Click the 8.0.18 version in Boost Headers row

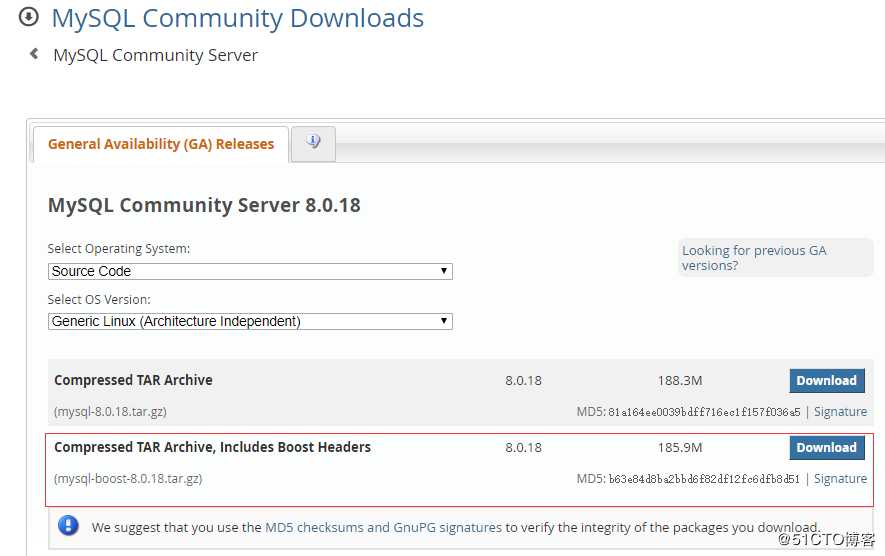tap(523, 448)
